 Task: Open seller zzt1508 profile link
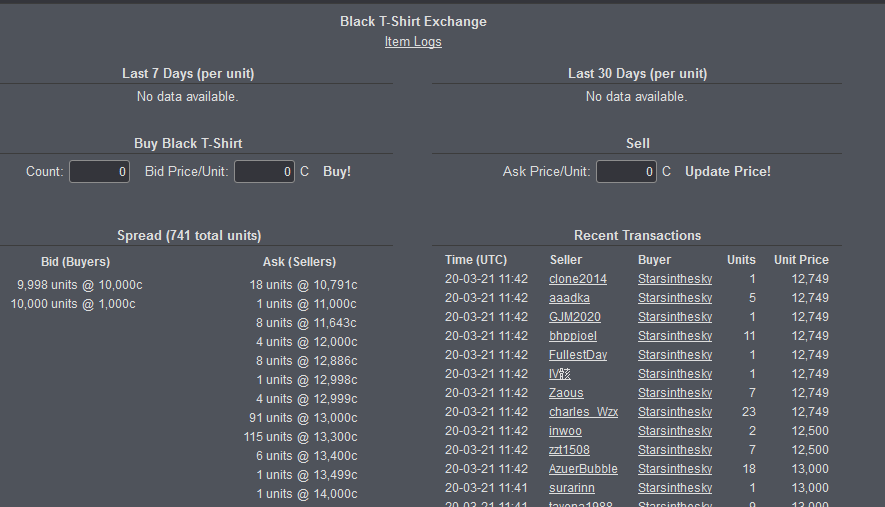tap(569, 450)
